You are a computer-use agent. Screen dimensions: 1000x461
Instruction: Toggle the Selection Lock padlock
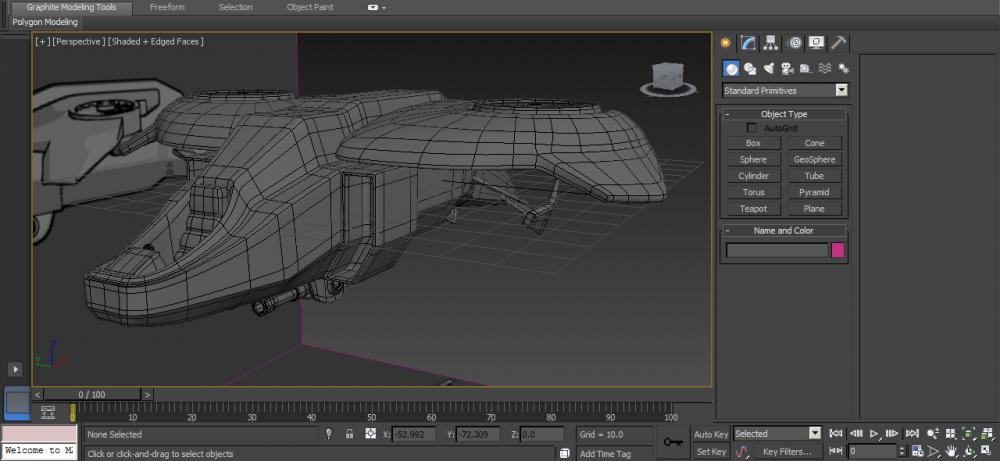click(349, 434)
